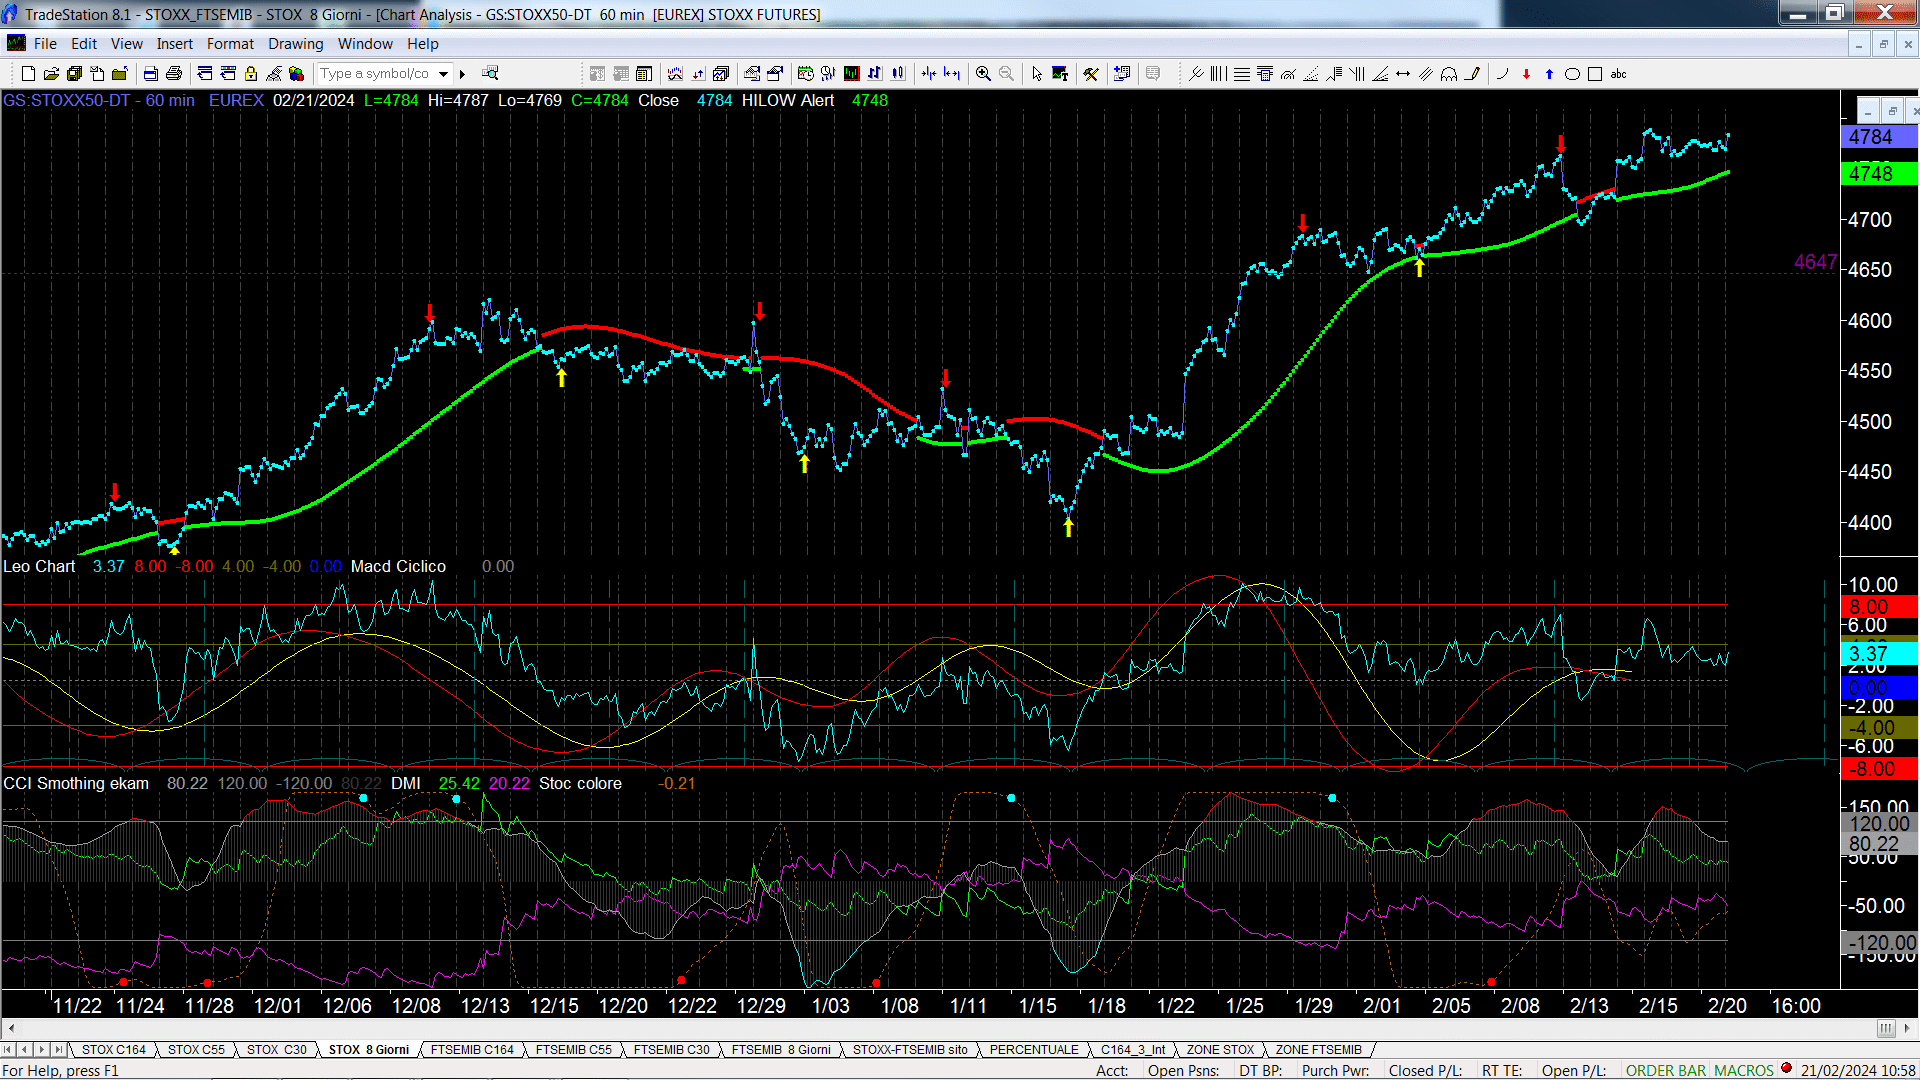
Task: Toggle ORDER BAR in status bar
Action: [1665, 1070]
